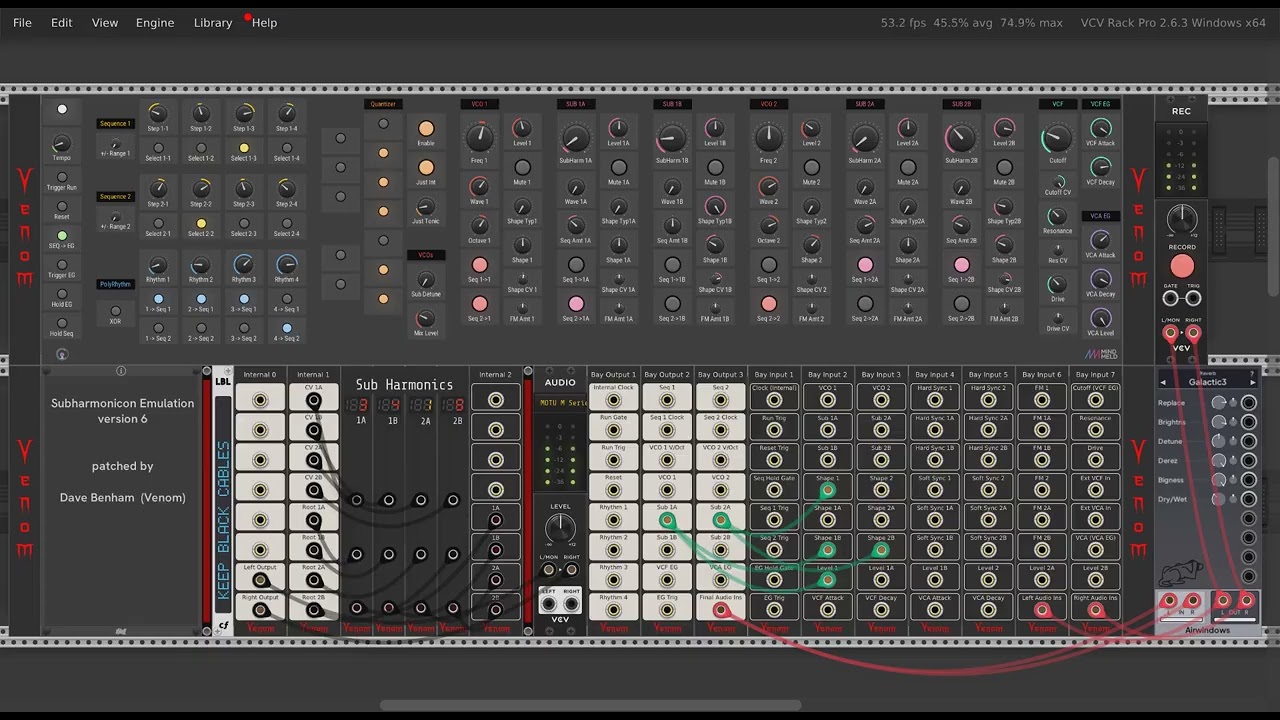Click the Tempo knob
Screen dimensions: 1280x720
pos(62,144)
